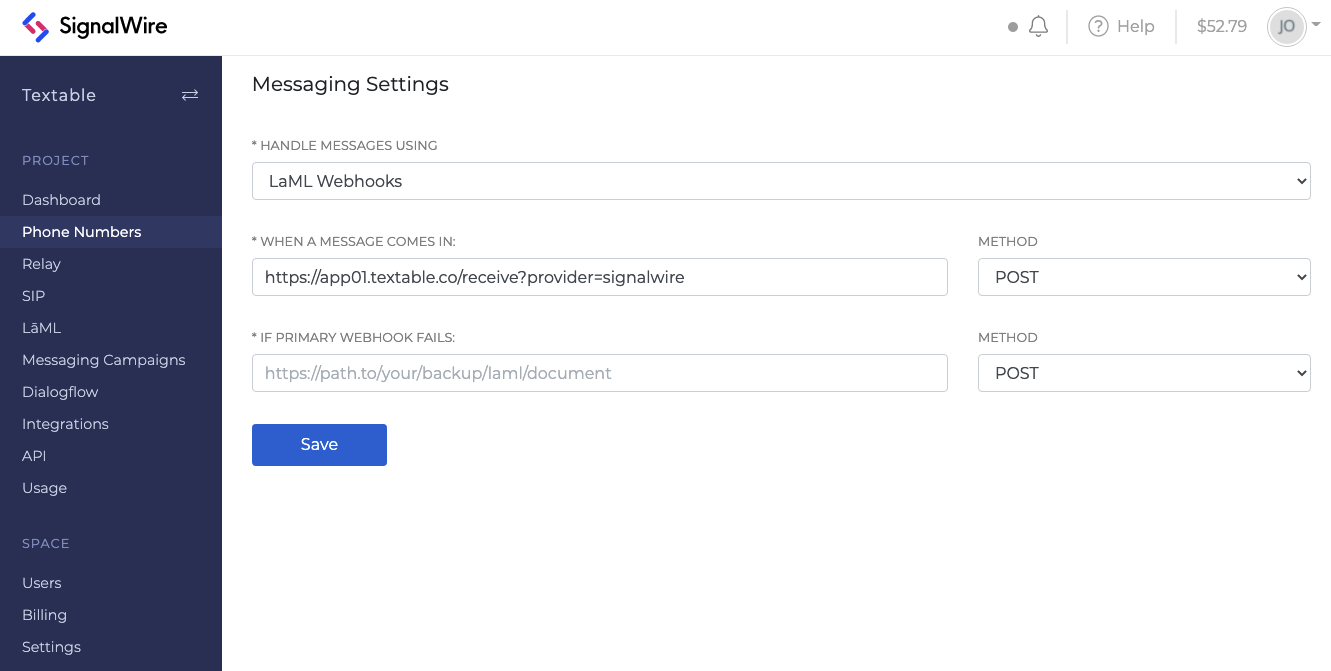Open the METHOD dropdown for the fallback webhook

1144,373
